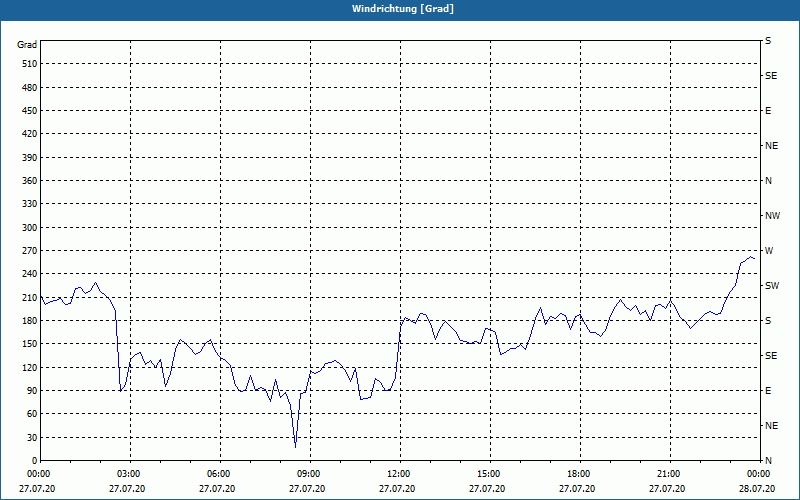800x500 pixels.
Task: Select the SE compass label on the 480 gridline
Action: [x=771, y=76]
